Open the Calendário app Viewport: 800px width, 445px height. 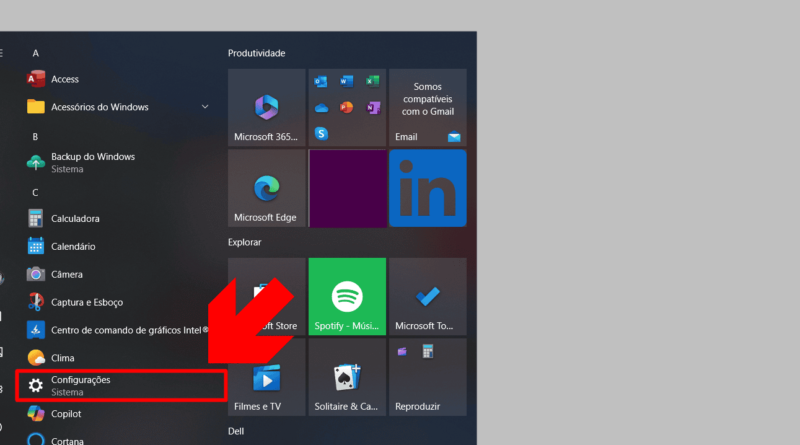tap(117, 246)
